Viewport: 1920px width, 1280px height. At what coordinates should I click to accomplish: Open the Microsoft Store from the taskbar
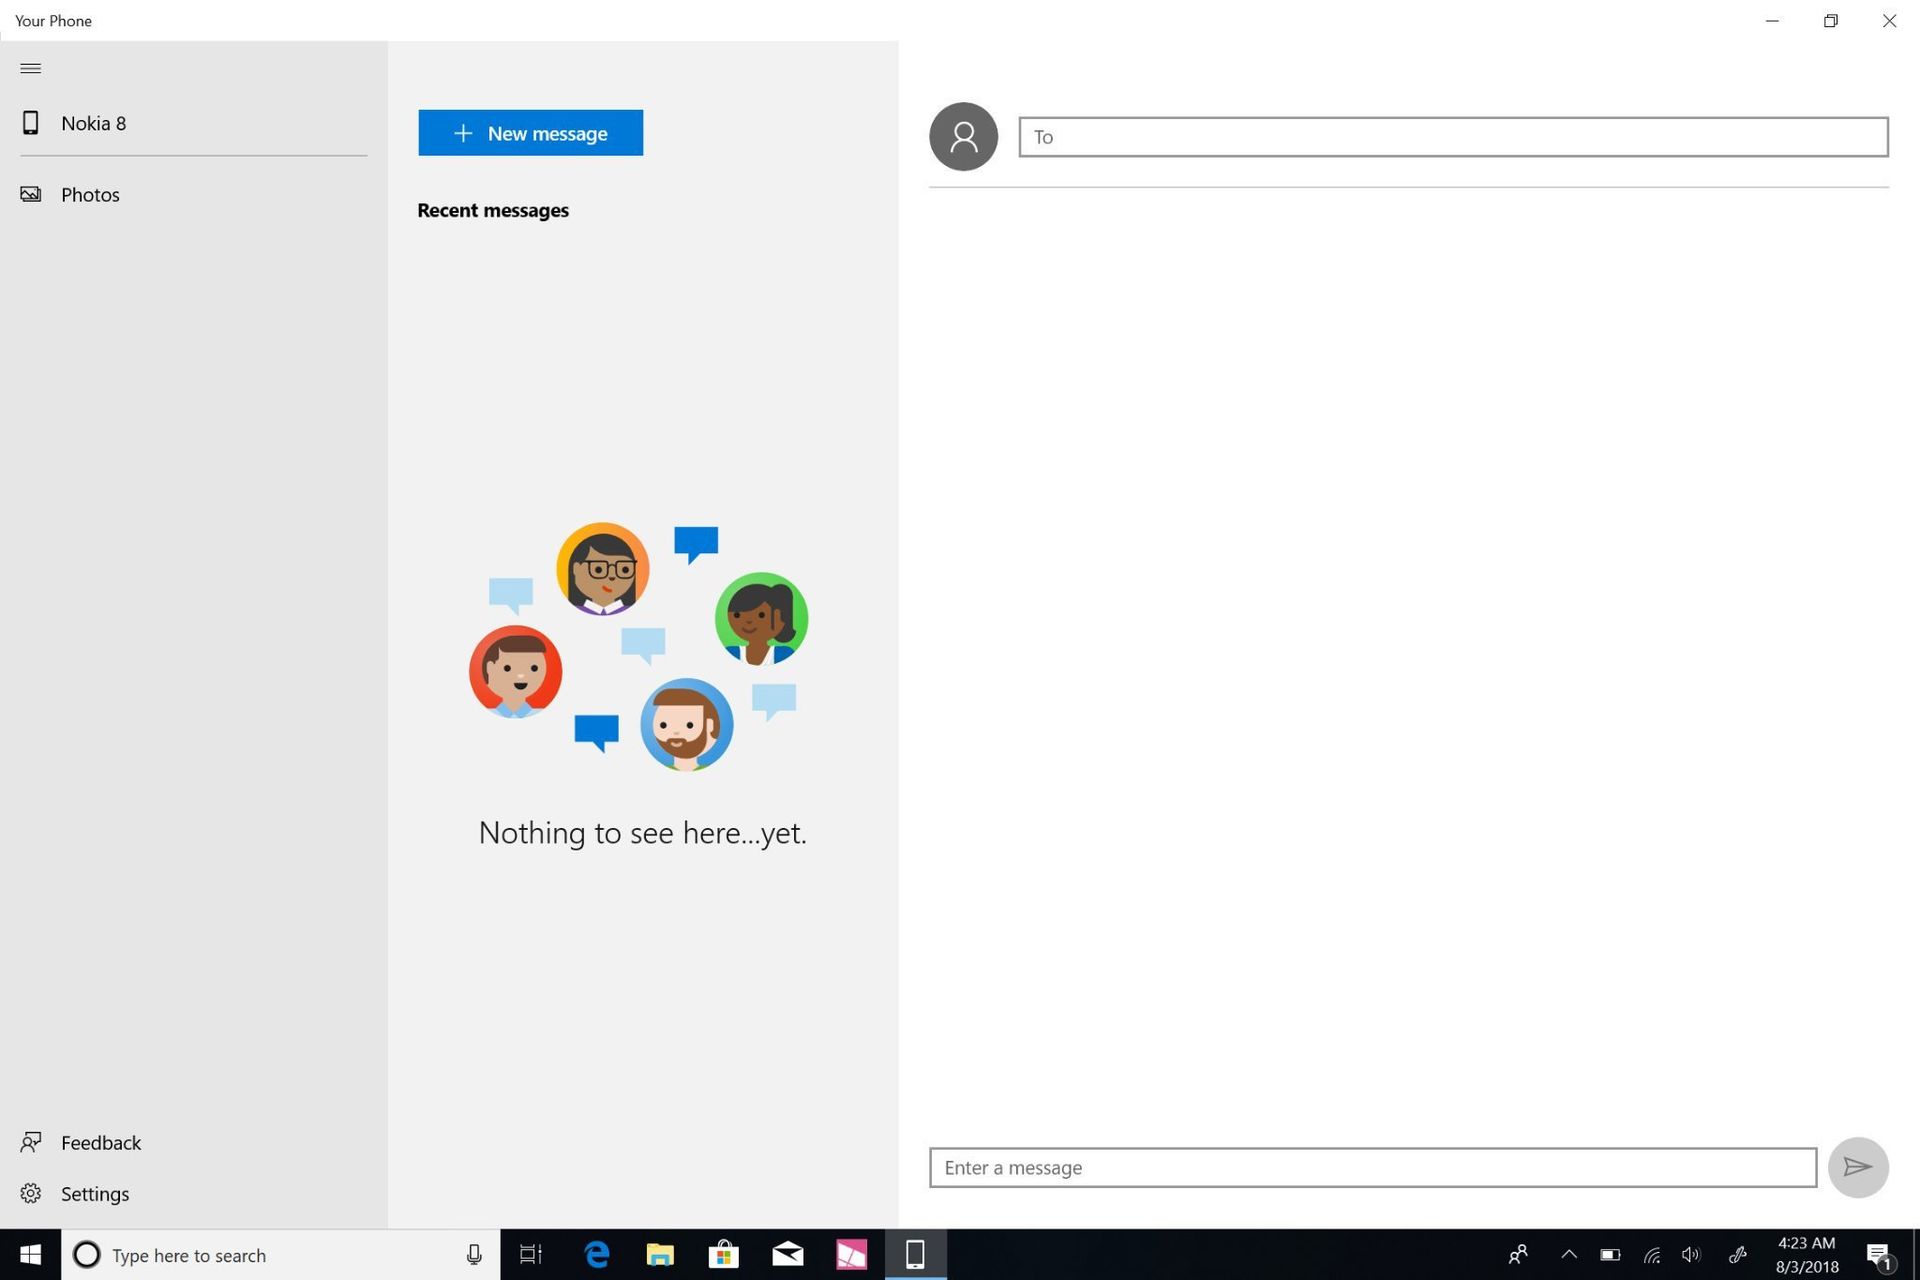tap(723, 1254)
